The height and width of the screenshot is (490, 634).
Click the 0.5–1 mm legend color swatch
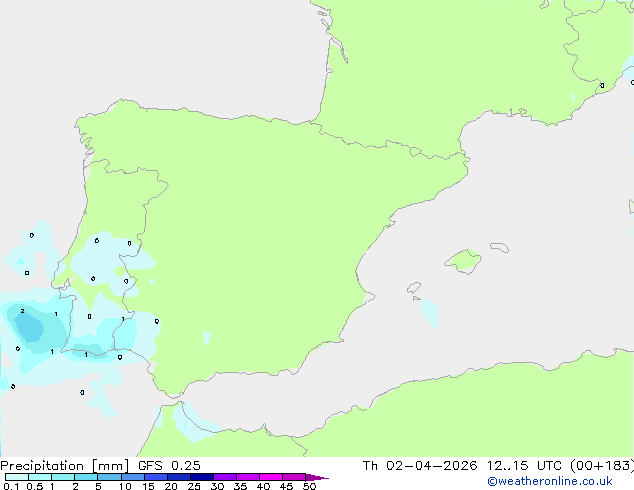40,477
